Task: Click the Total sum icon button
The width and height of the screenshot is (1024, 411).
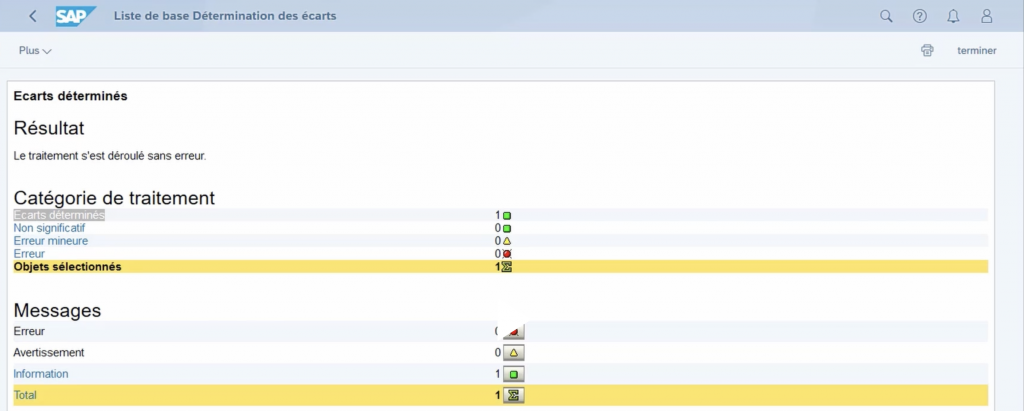Action: coord(513,395)
